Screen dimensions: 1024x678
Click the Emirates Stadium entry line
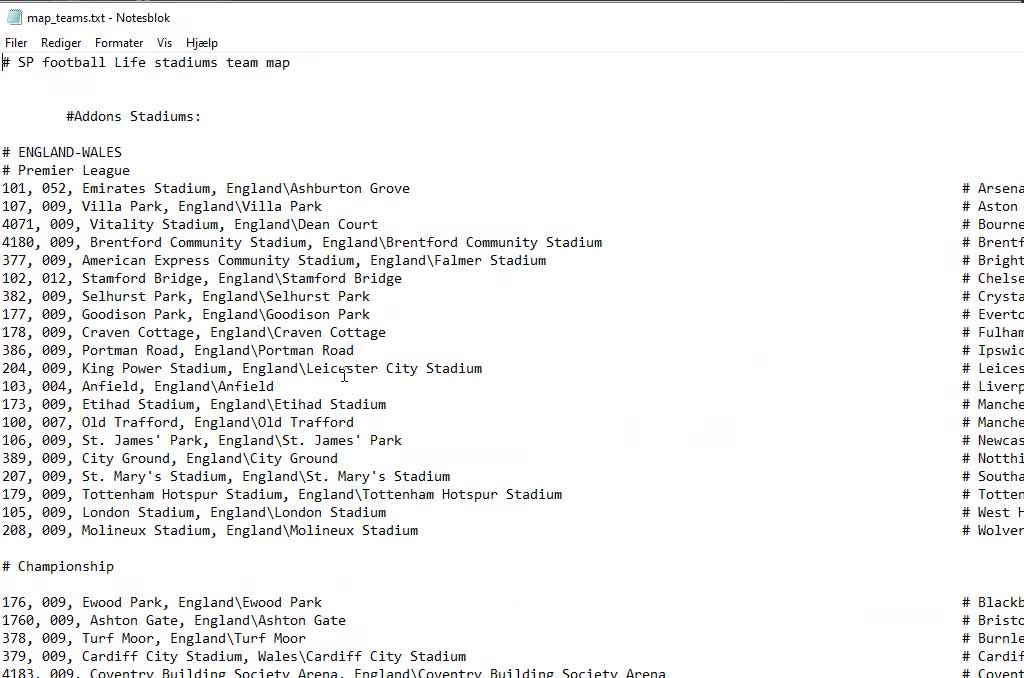(205, 188)
